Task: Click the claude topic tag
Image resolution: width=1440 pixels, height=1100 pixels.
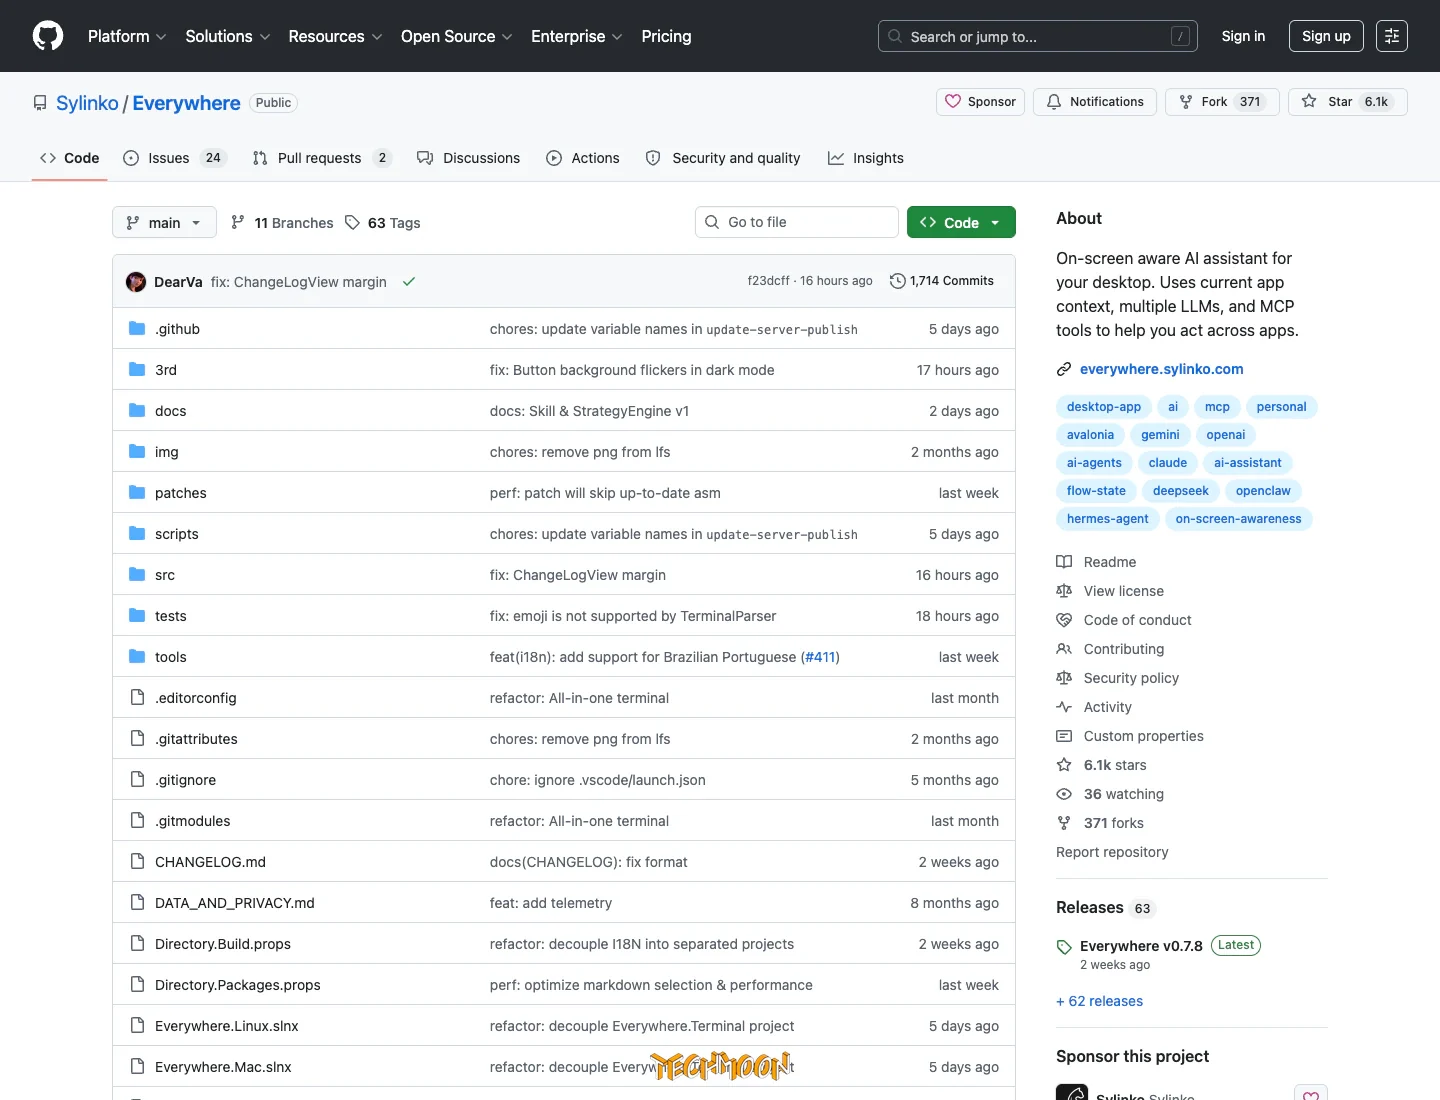Action: pos(1168,463)
